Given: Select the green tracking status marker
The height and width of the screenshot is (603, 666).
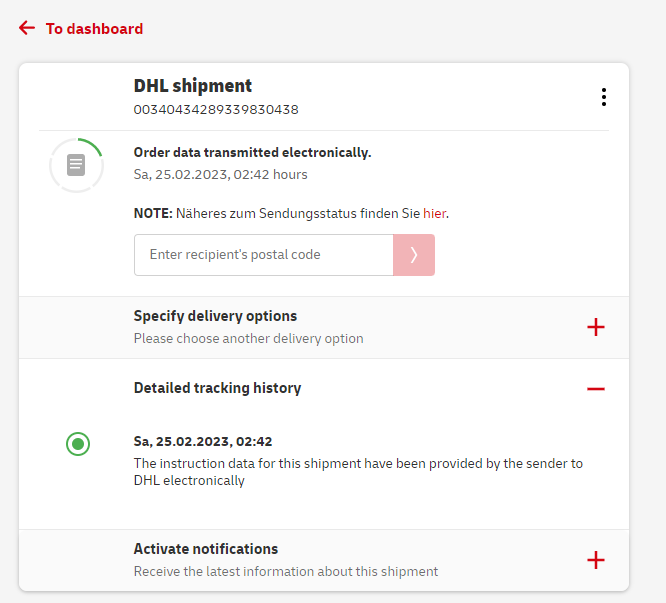Looking at the screenshot, I should tap(78, 443).
